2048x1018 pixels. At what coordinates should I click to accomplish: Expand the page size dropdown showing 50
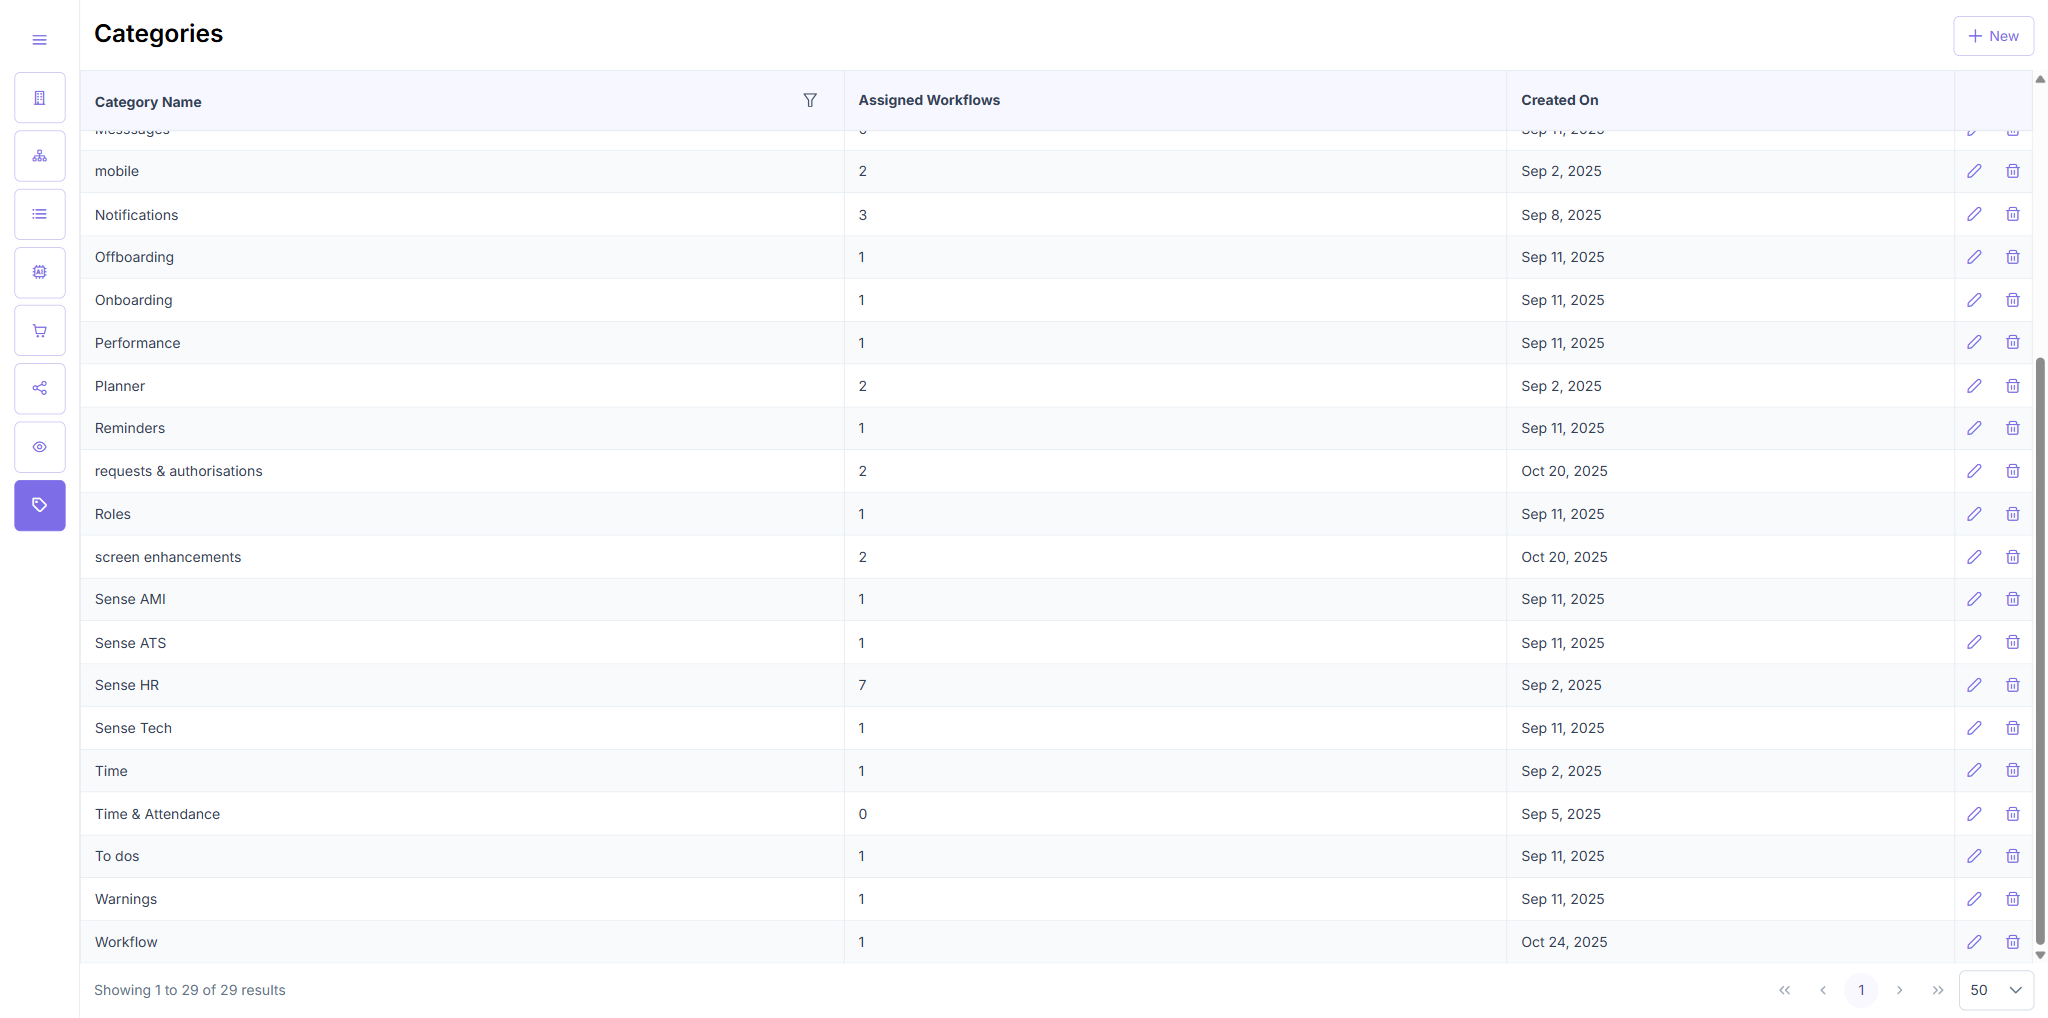coord(1996,990)
